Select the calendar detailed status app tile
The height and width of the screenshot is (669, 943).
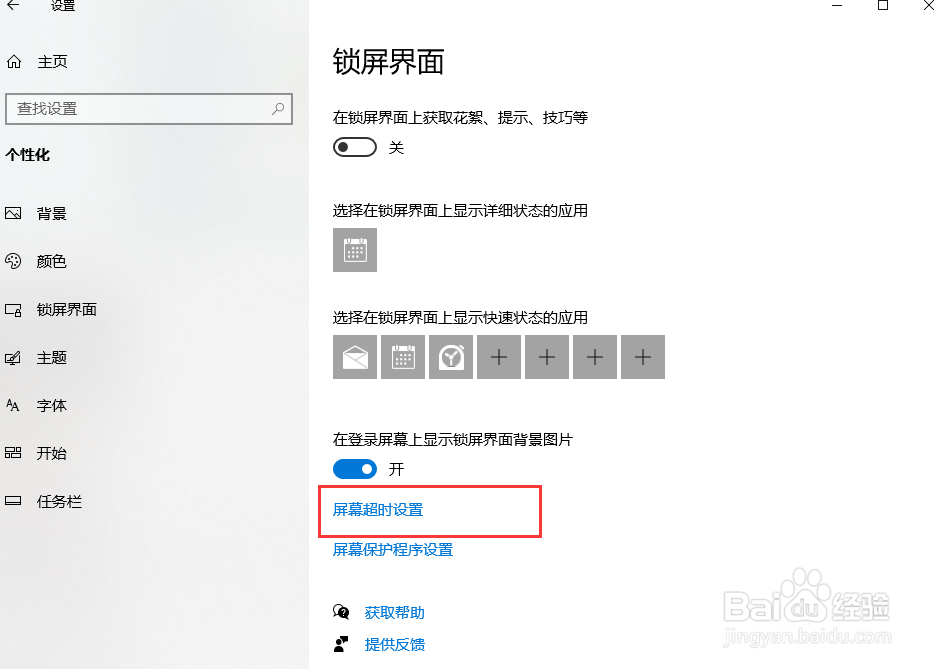pyautogui.click(x=355, y=250)
